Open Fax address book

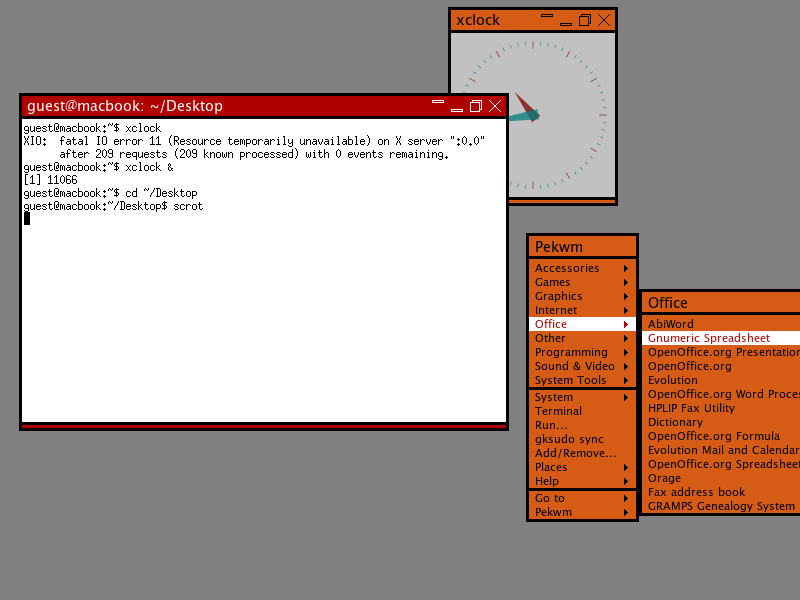point(721,492)
